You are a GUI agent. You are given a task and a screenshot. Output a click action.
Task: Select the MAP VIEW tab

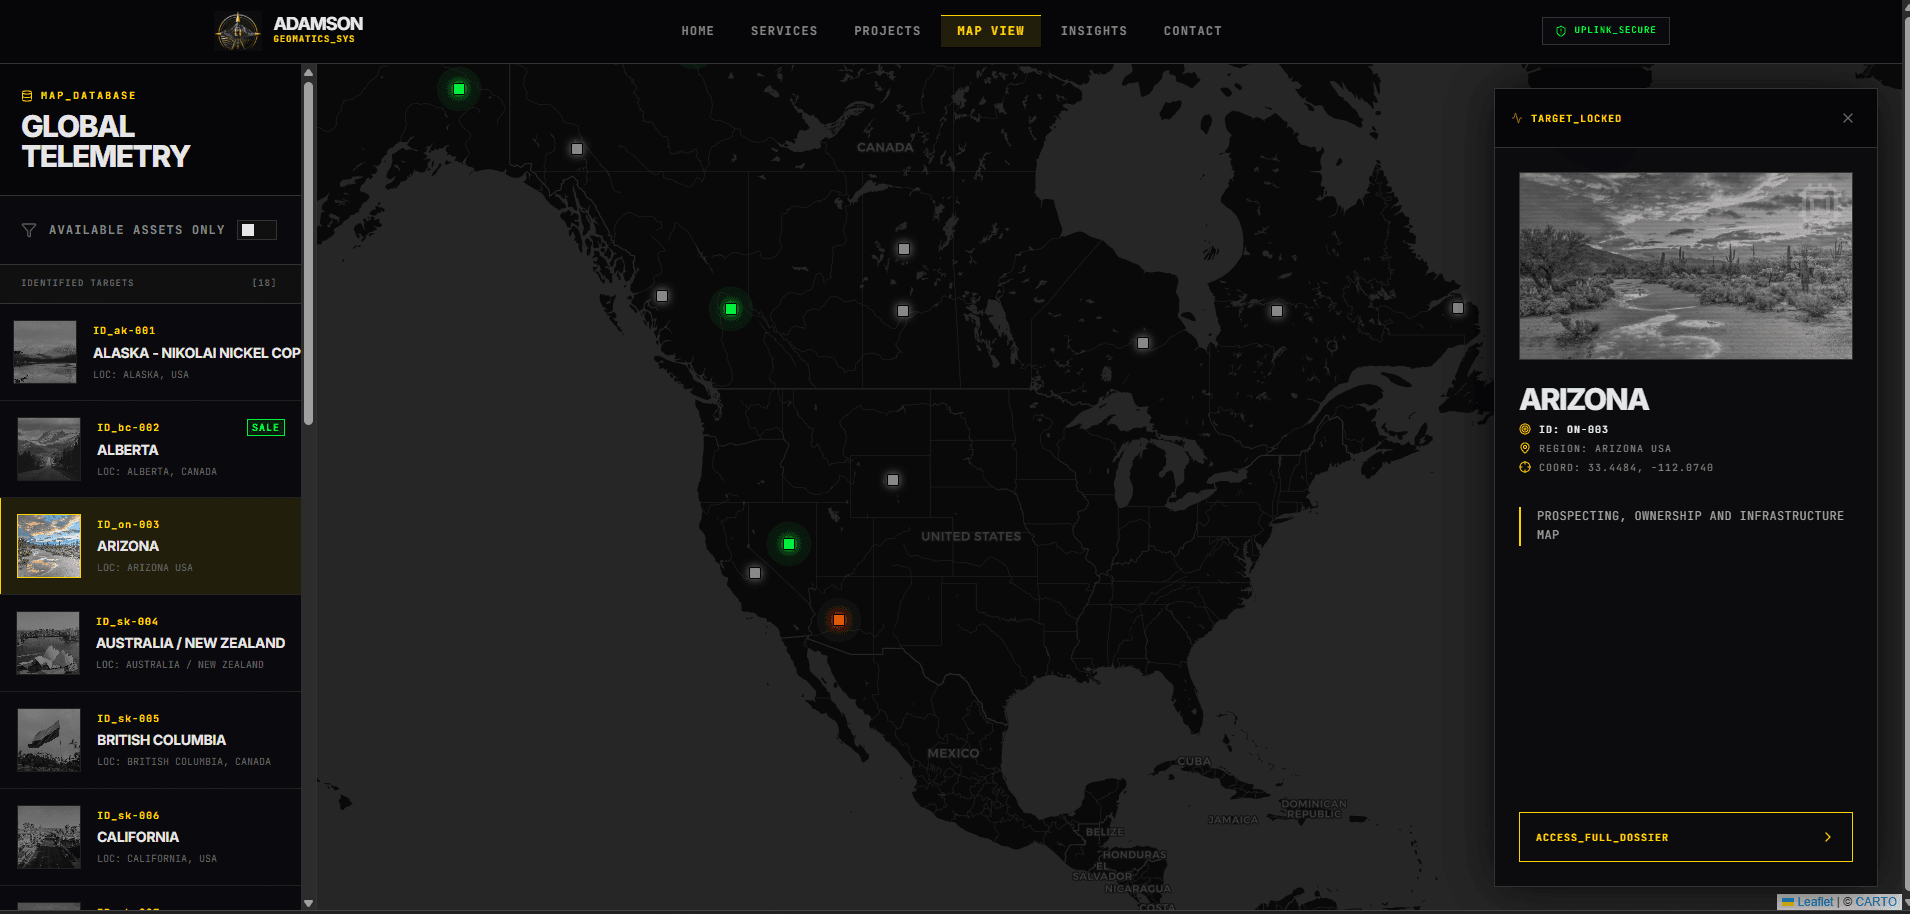click(991, 31)
